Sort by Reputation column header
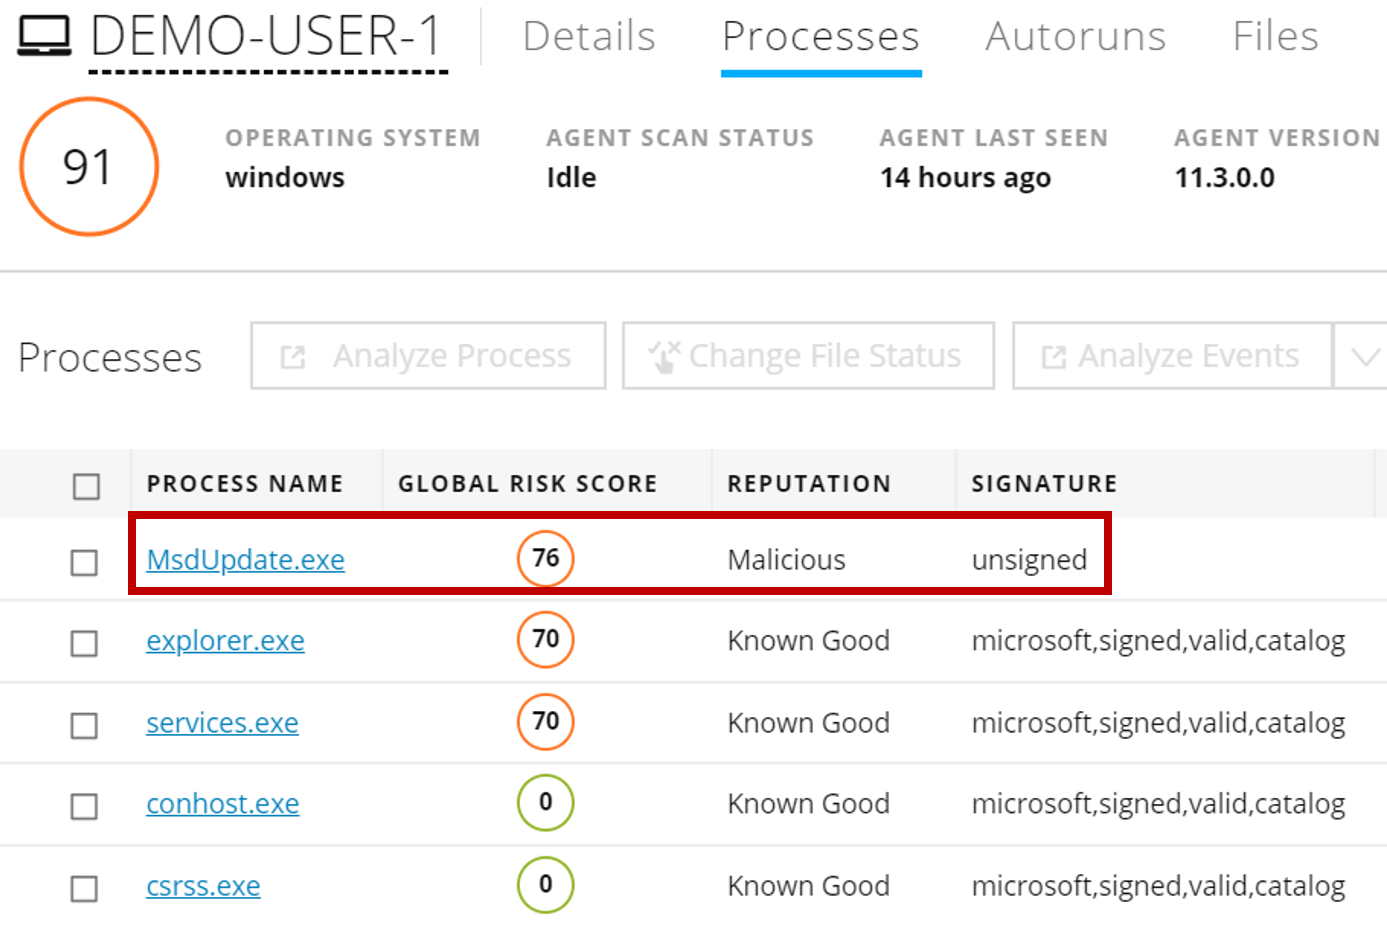 (x=808, y=484)
